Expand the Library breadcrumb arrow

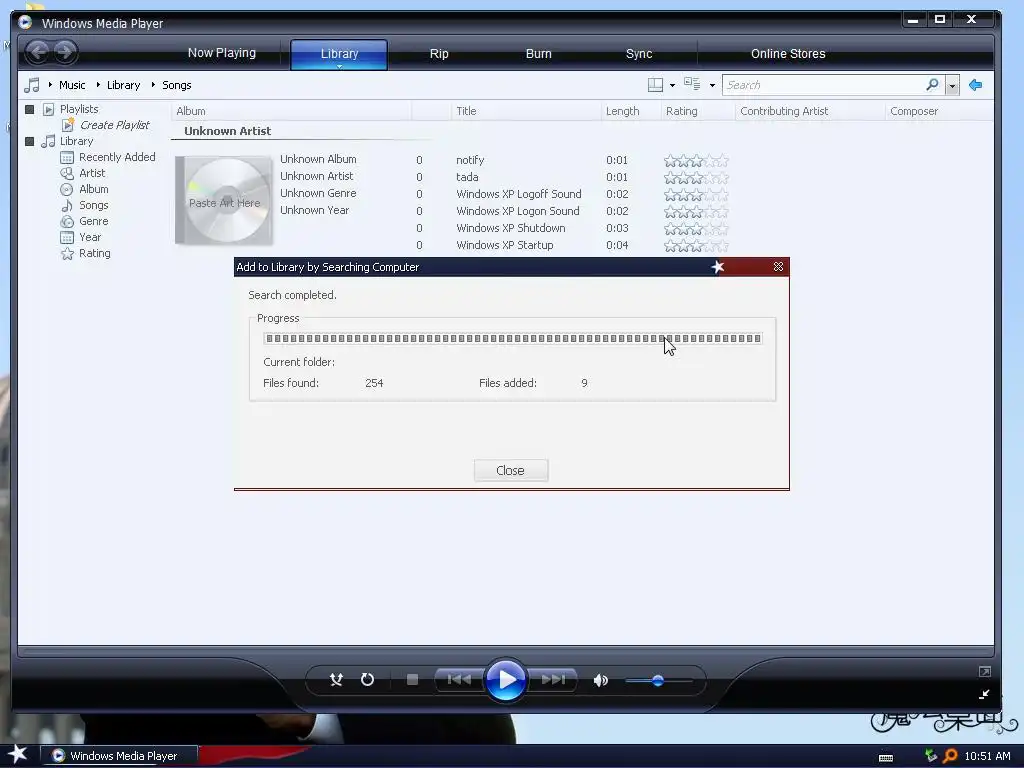pos(98,85)
